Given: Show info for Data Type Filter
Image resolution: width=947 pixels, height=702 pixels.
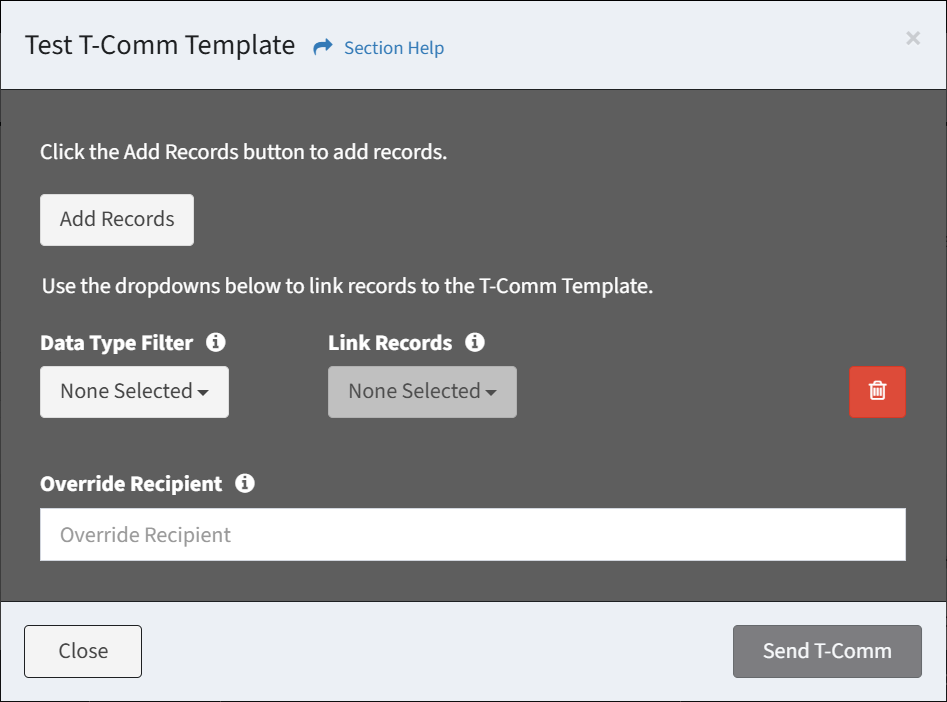Looking at the screenshot, I should click(x=216, y=343).
